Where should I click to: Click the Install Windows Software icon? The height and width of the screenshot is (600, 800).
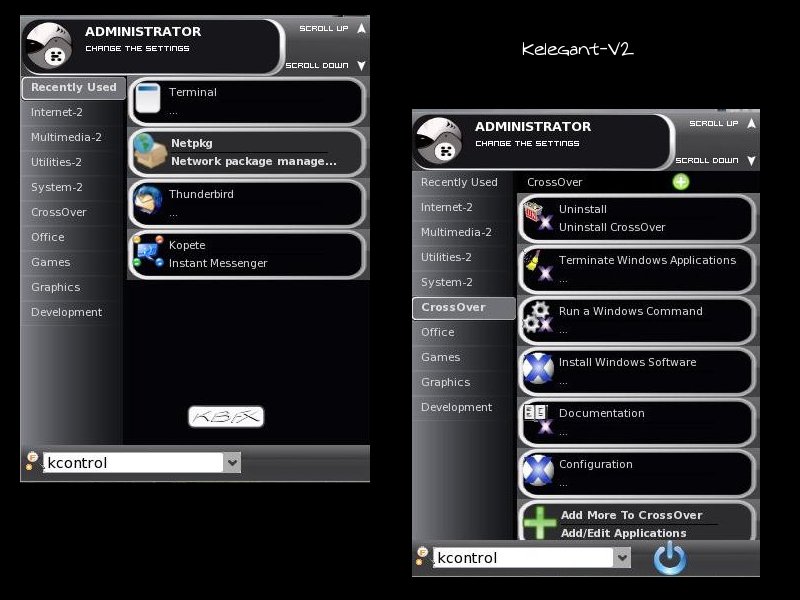click(x=538, y=368)
